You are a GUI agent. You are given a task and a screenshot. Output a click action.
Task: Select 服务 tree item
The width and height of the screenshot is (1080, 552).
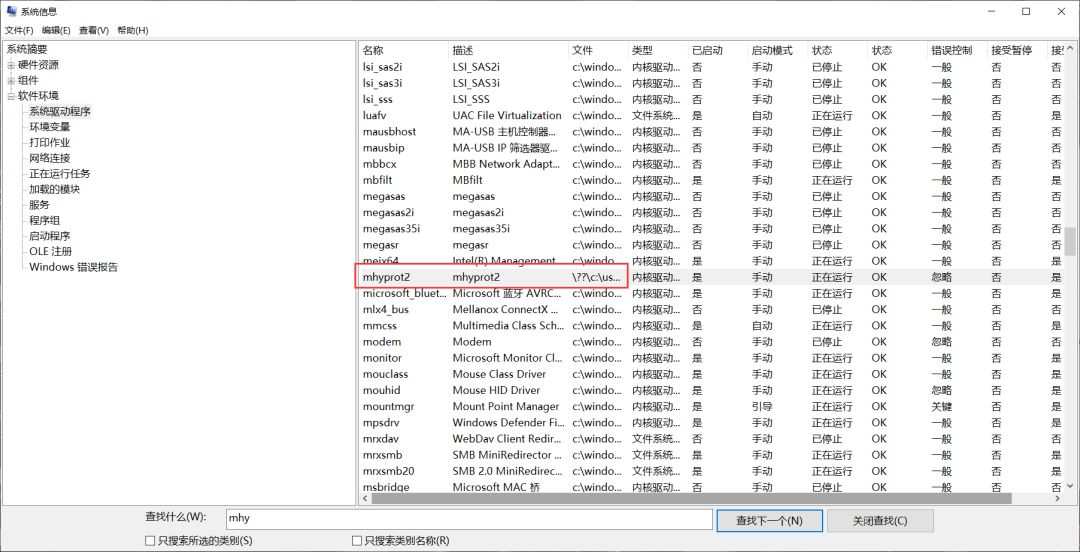pyautogui.click(x=39, y=205)
